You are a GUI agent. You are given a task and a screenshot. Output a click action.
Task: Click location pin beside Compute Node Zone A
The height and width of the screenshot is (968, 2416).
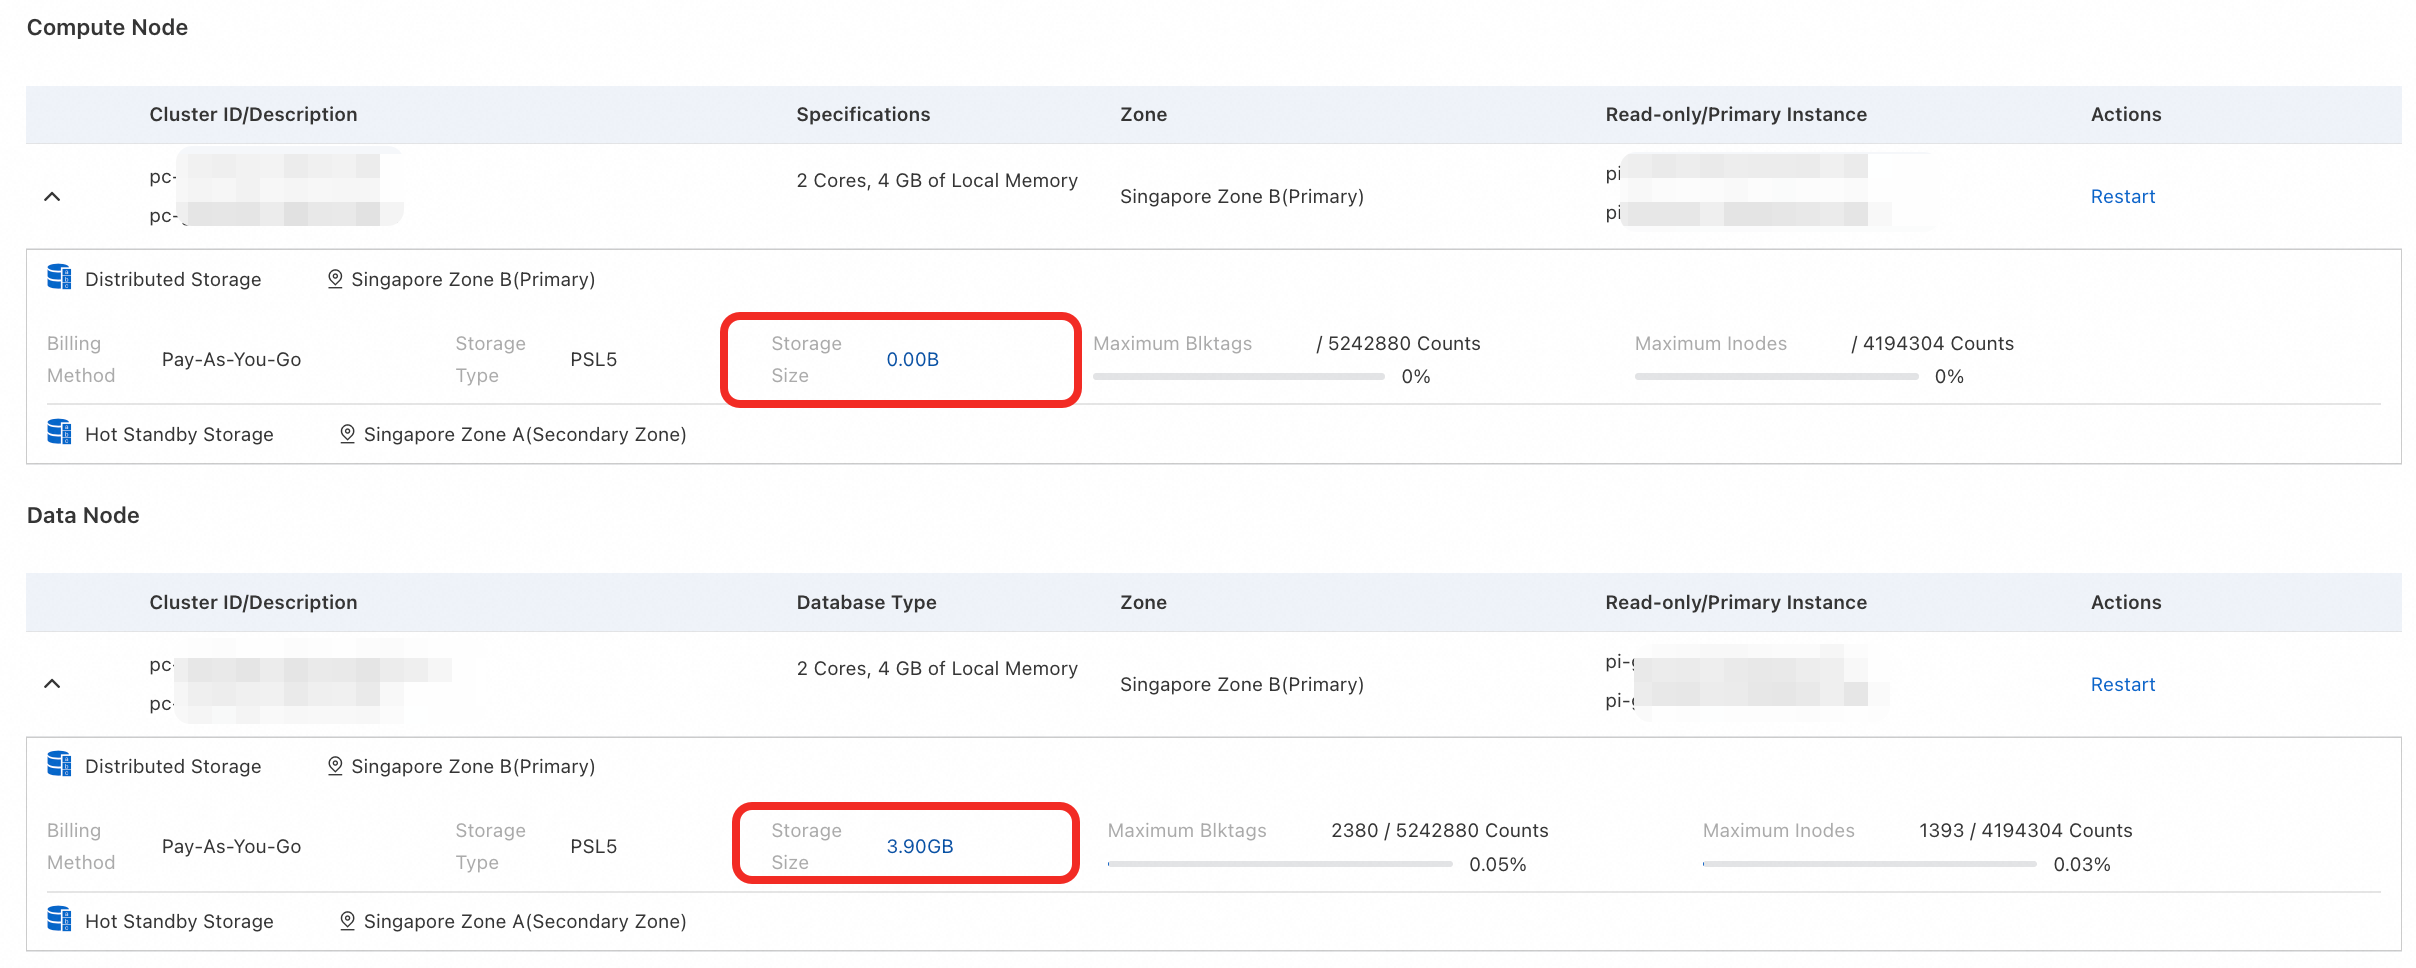click(347, 434)
